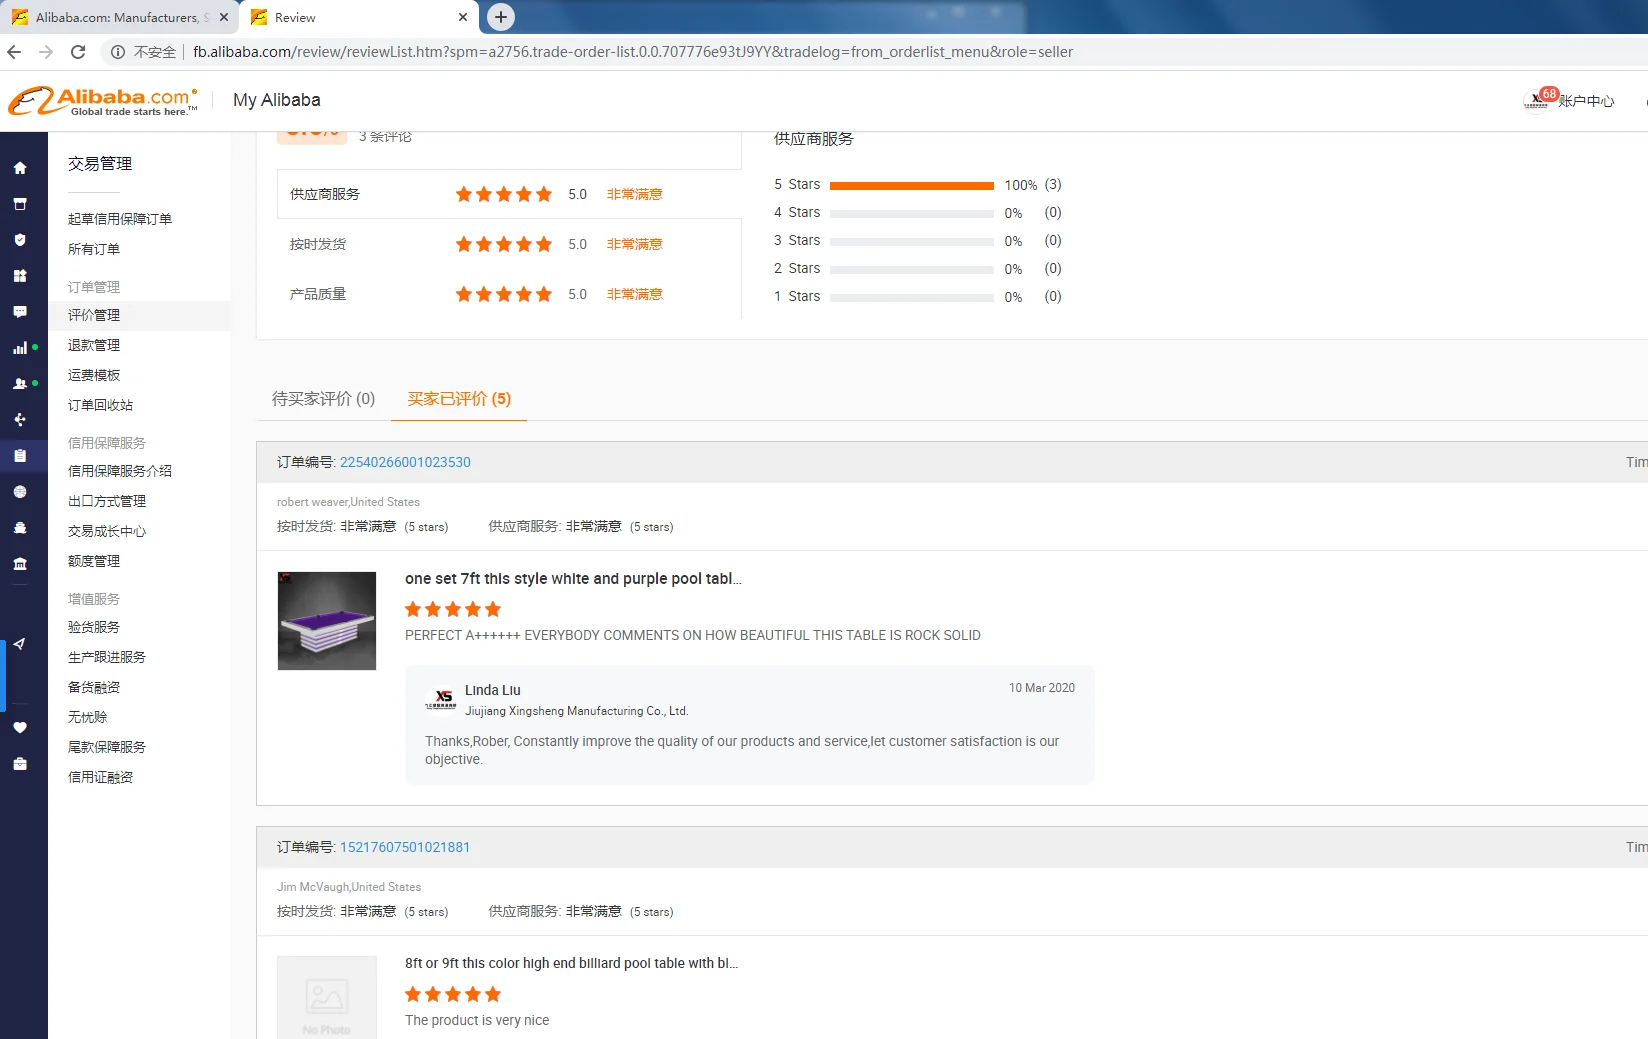Open the globe icon in the sidebar
This screenshot has width=1648, height=1039.
tap(20, 492)
